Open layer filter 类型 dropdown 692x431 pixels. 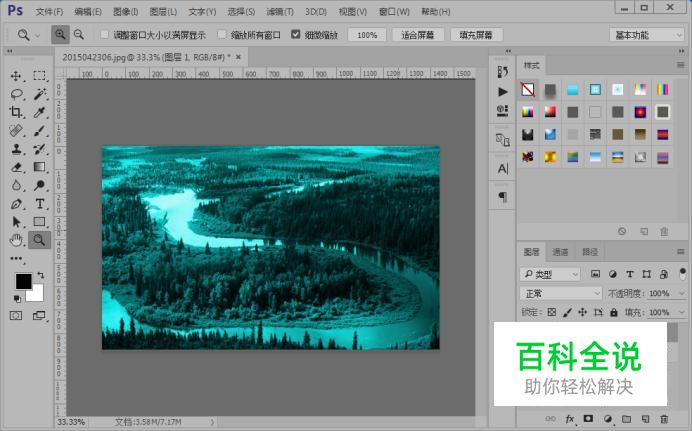tap(550, 274)
